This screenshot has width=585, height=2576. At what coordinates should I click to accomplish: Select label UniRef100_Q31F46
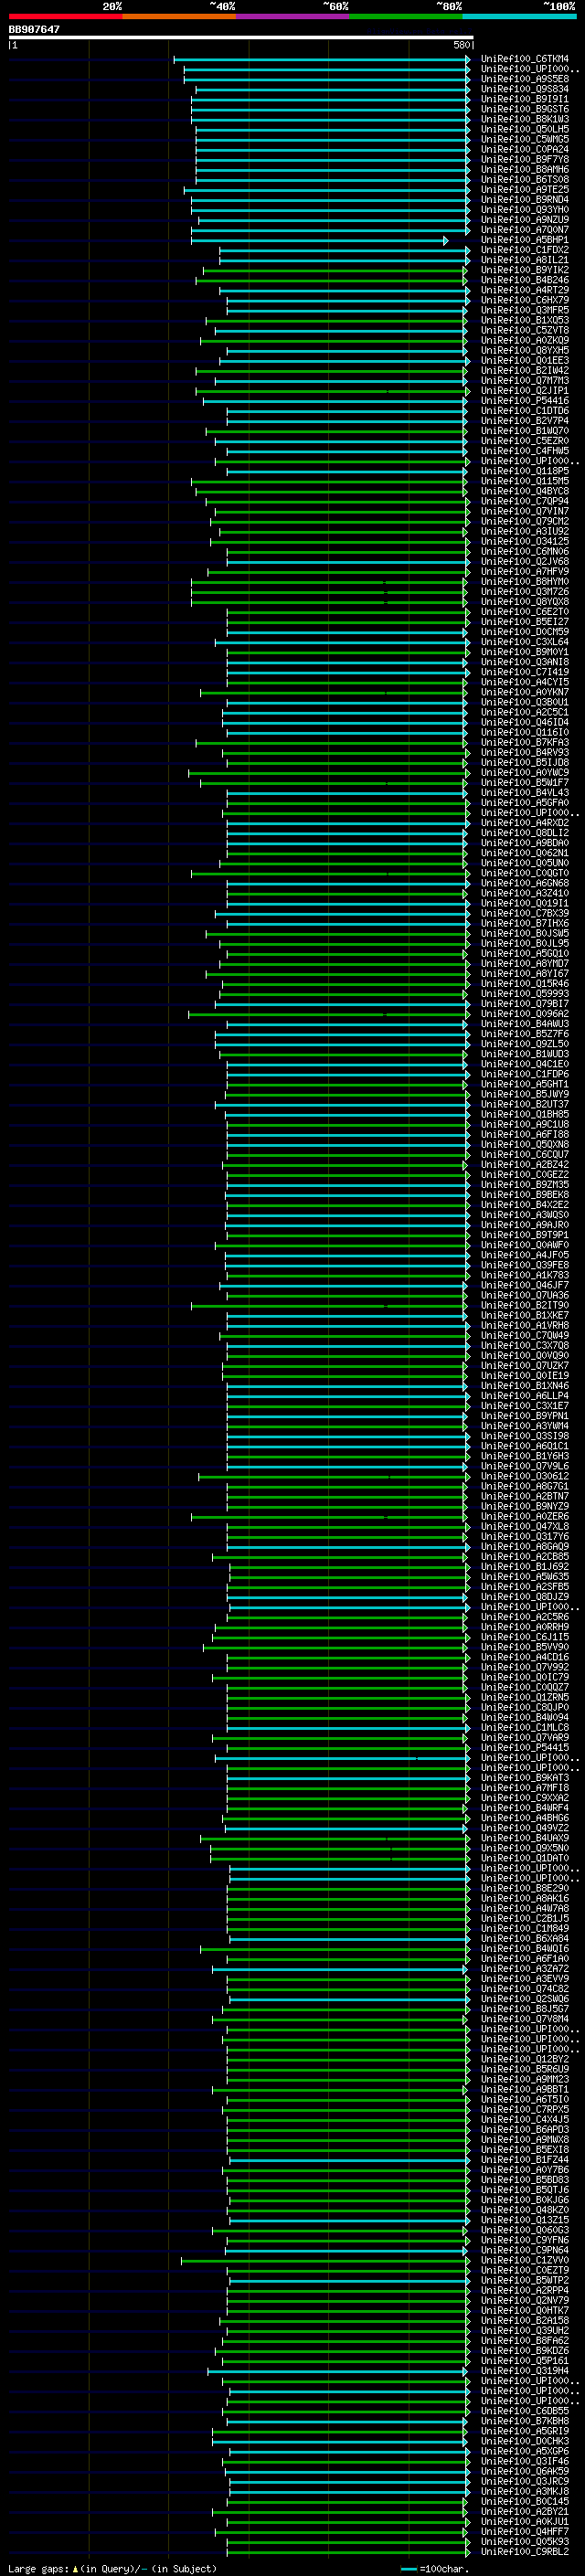point(524,2462)
